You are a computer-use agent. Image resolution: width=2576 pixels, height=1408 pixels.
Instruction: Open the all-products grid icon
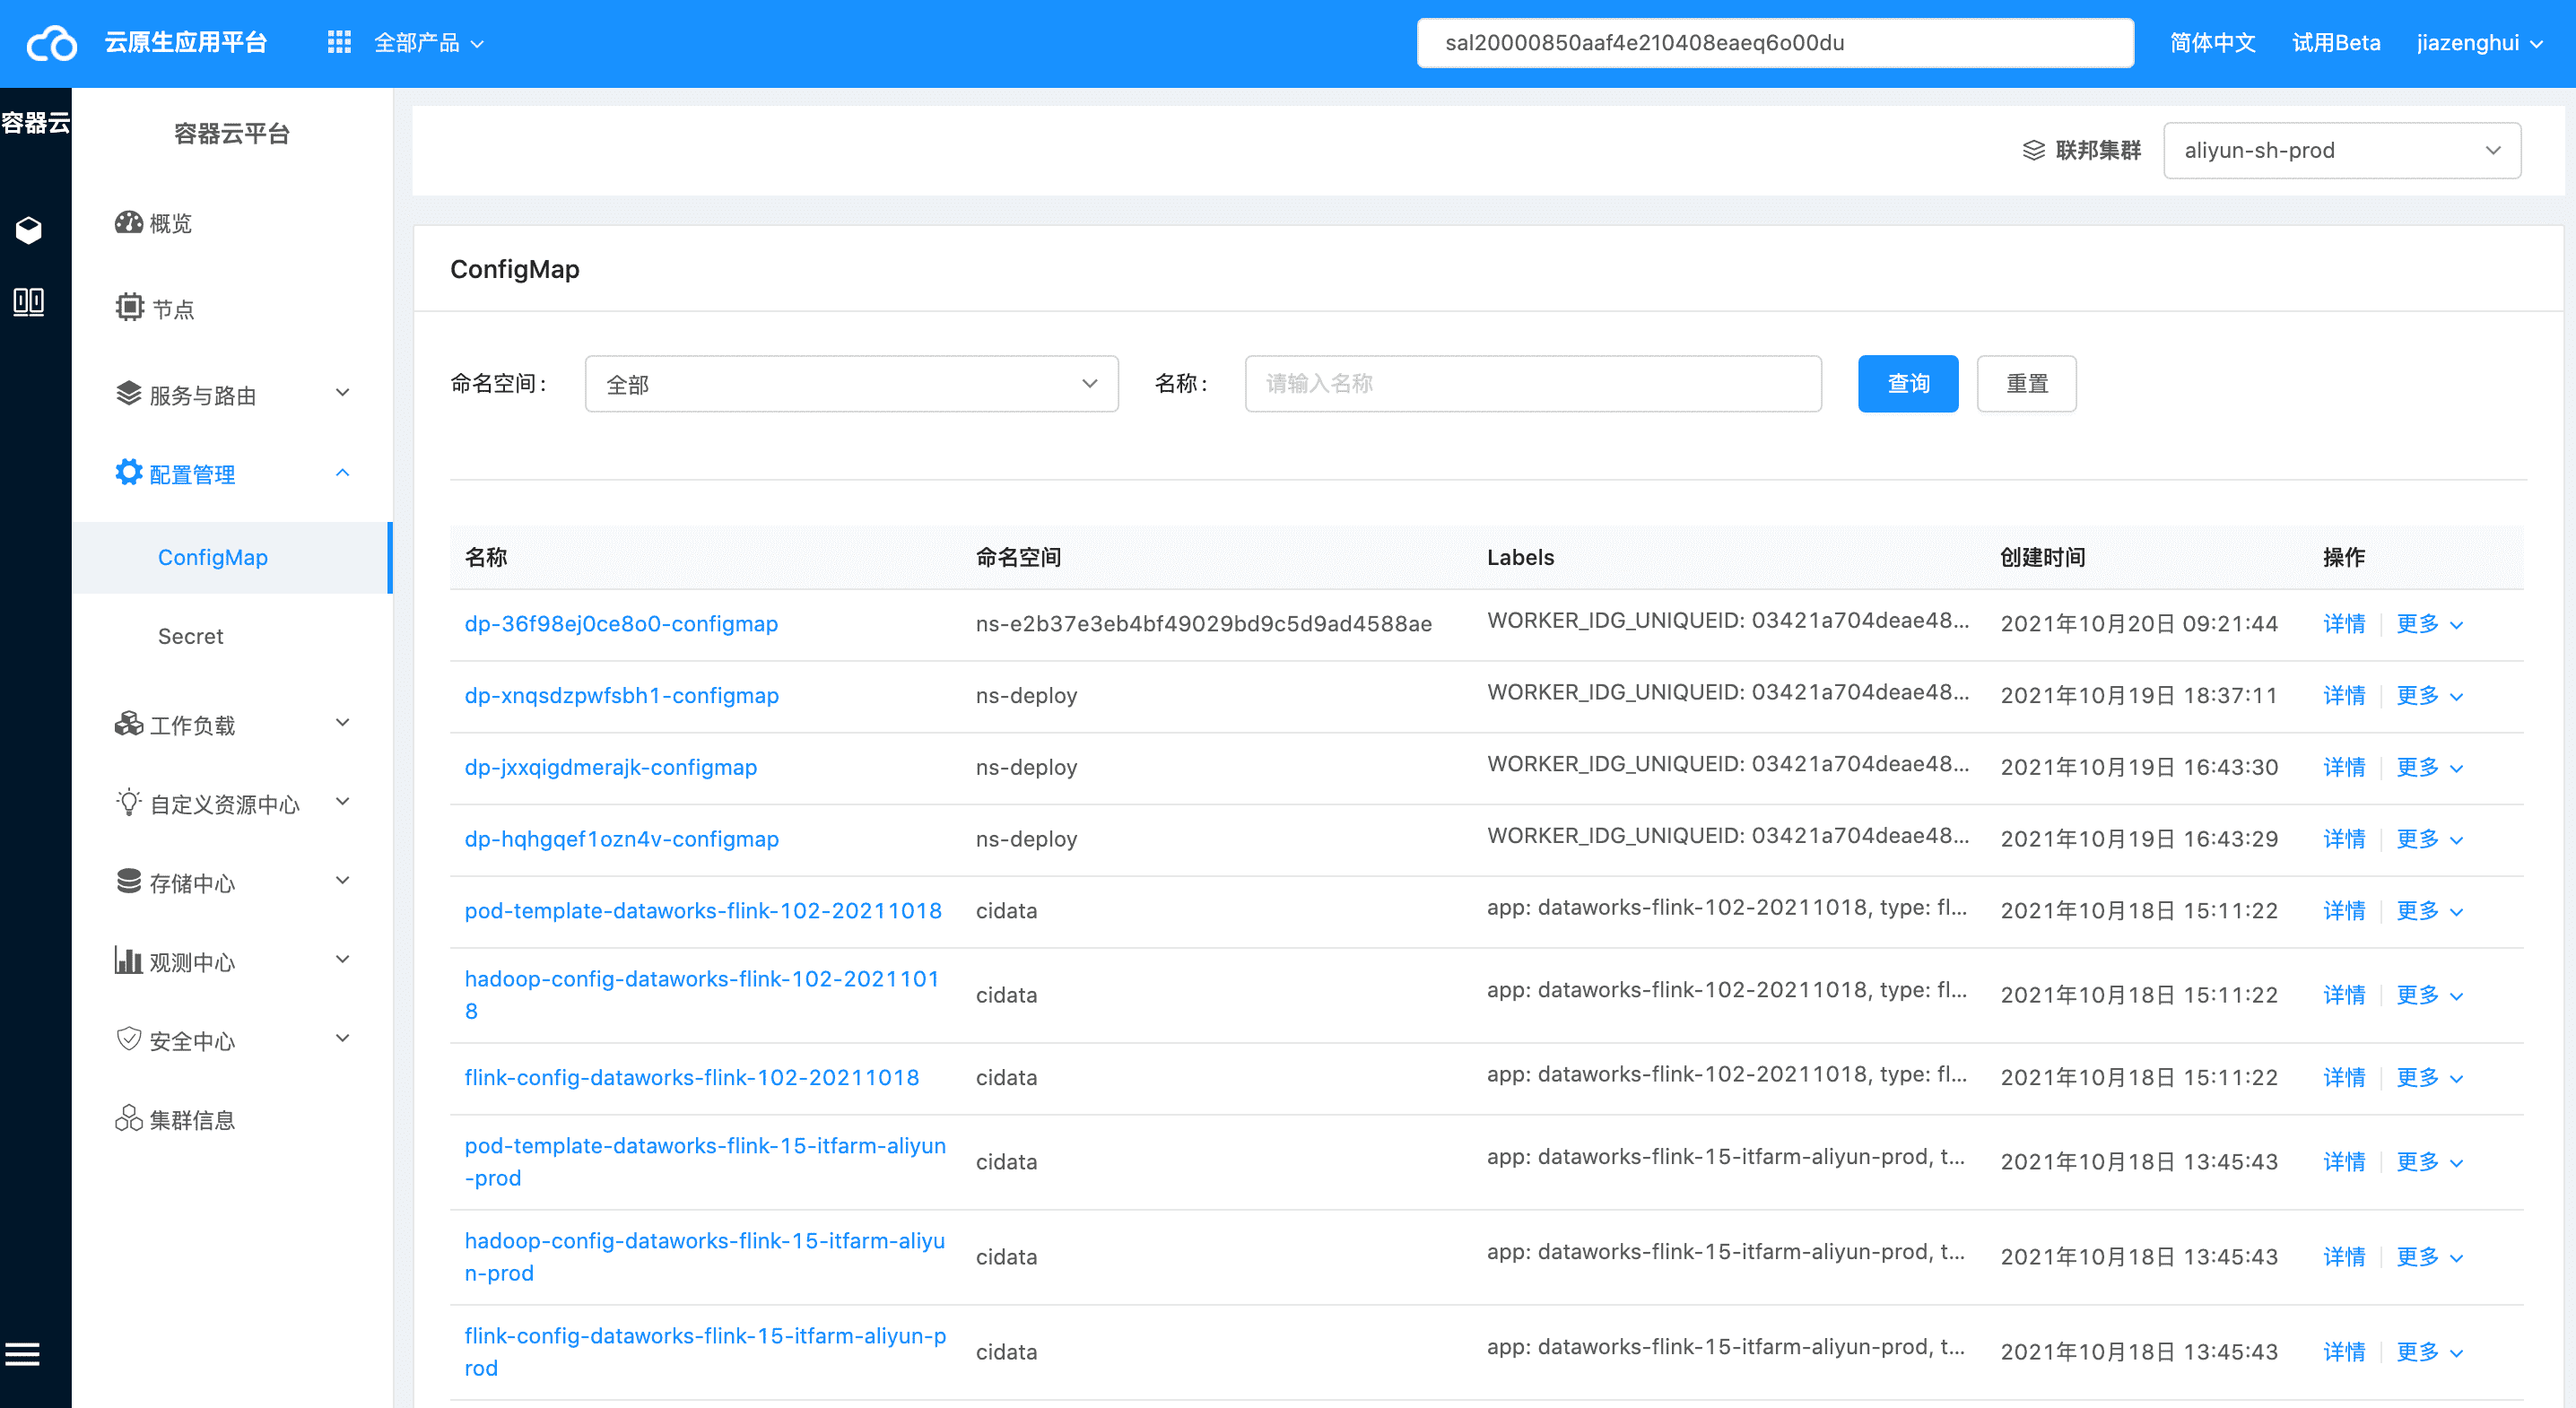pos(339,42)
